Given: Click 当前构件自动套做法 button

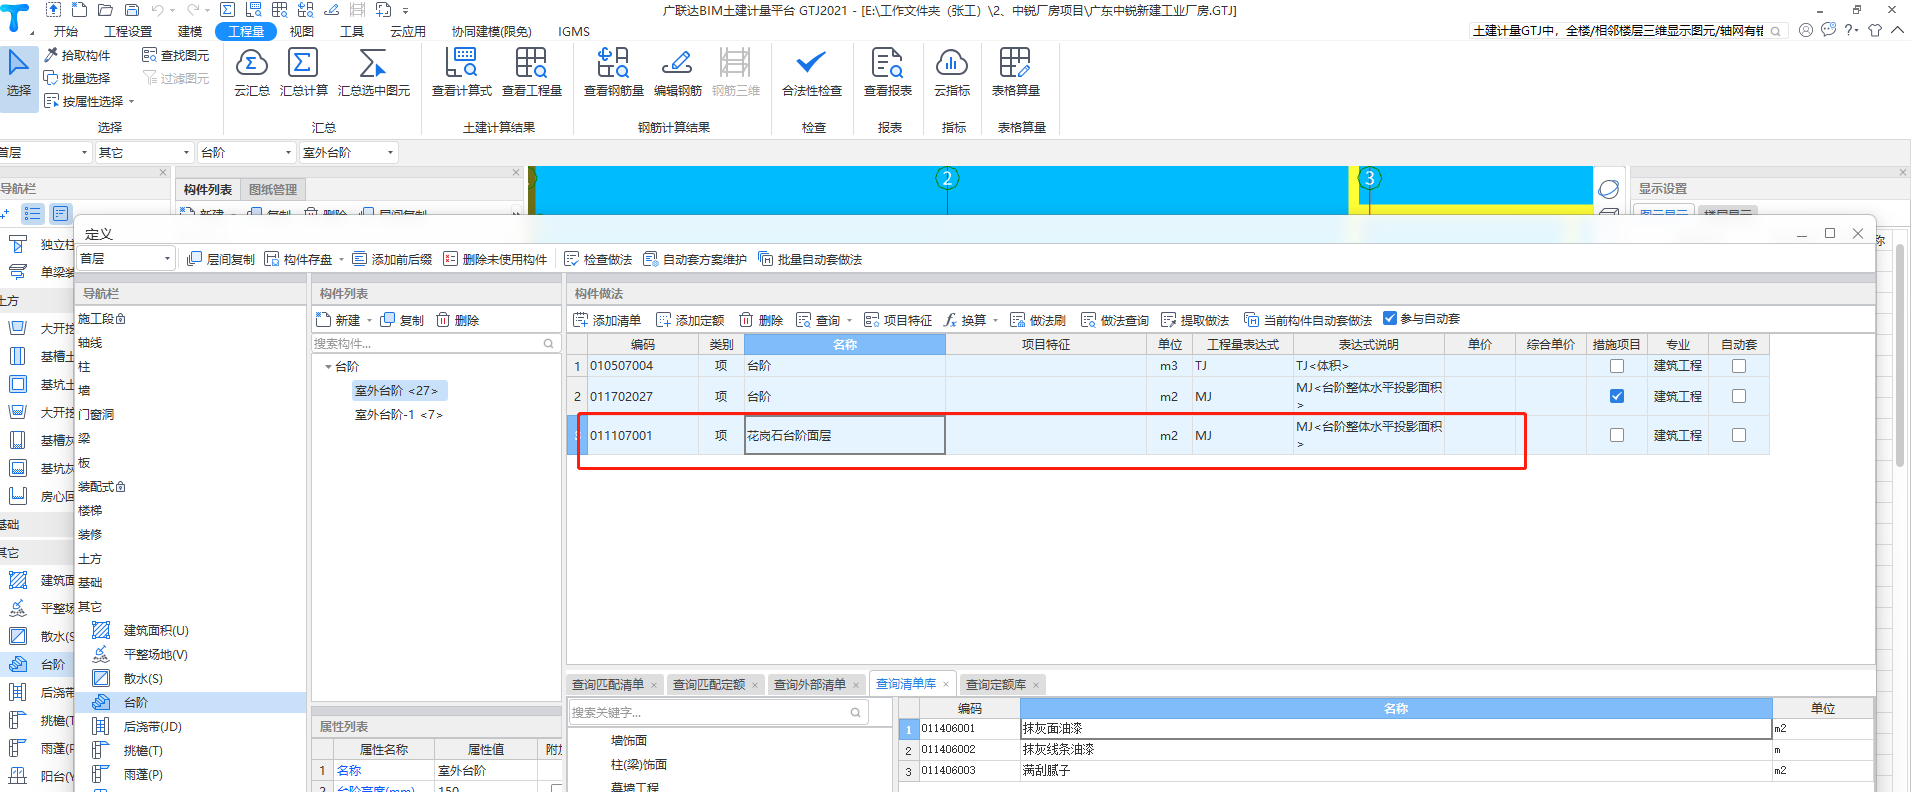Looking at the screenshot, I should coord(1308,320).
